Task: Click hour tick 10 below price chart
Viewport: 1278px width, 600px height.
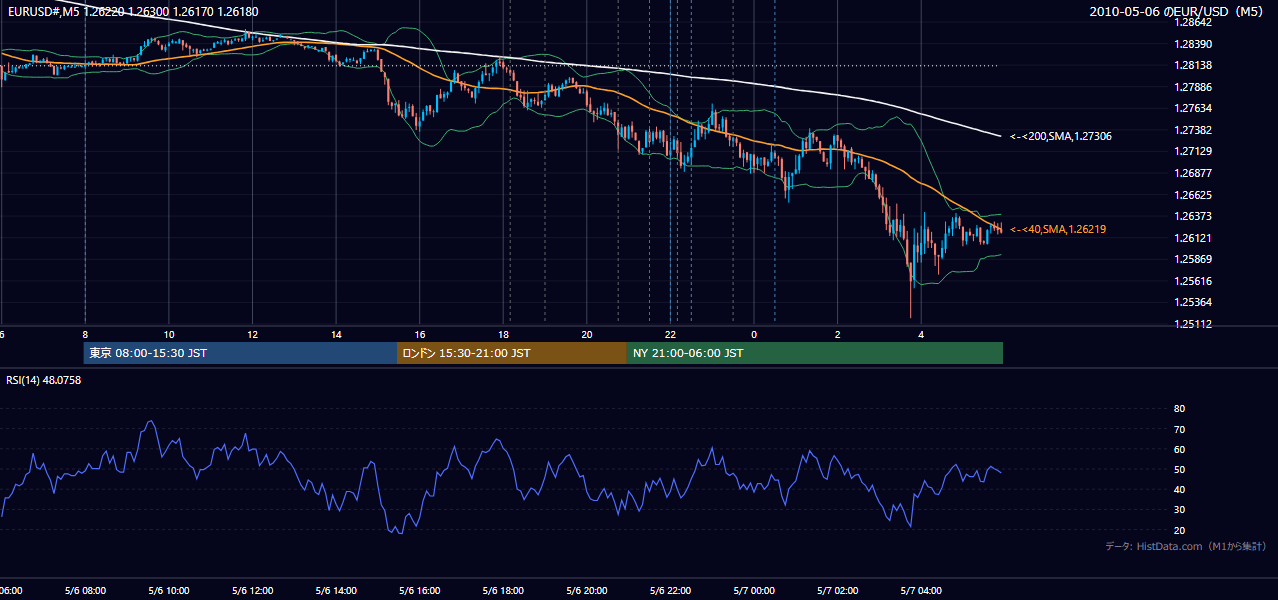Action: [169, 334]
